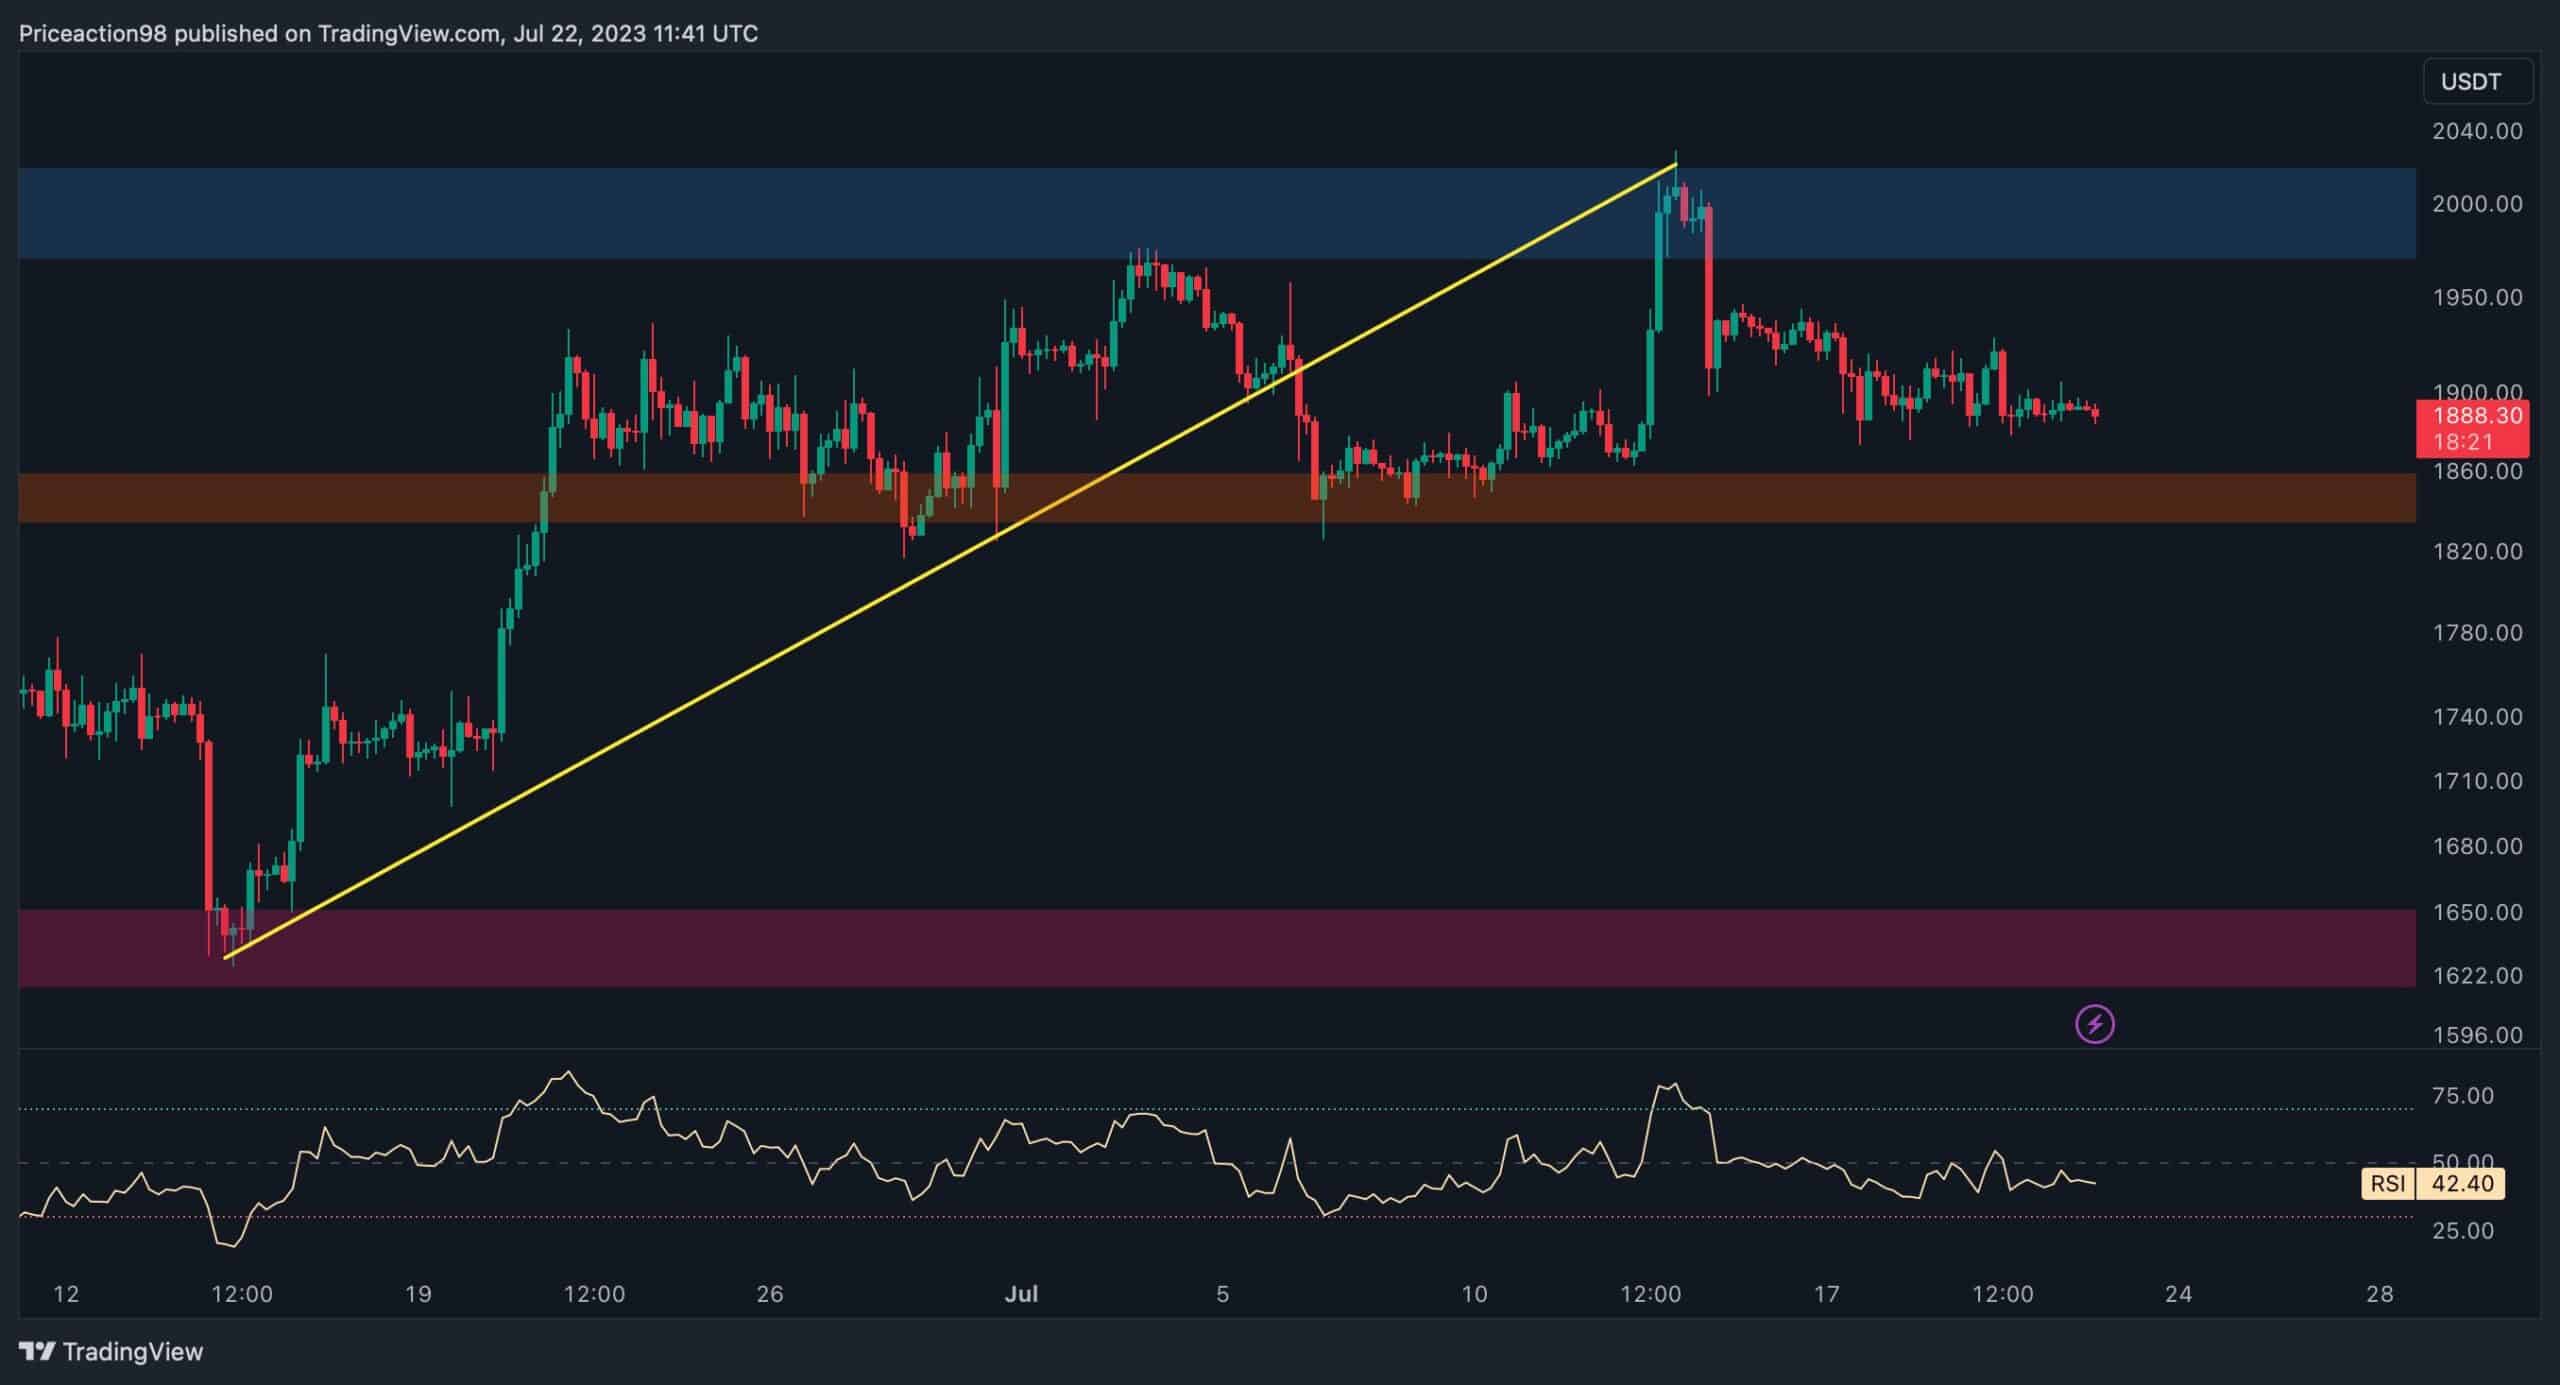This screenshot has width=2560, height=1385.
Task: Click the 12 date label on time axis
Action: [65, 1294]
